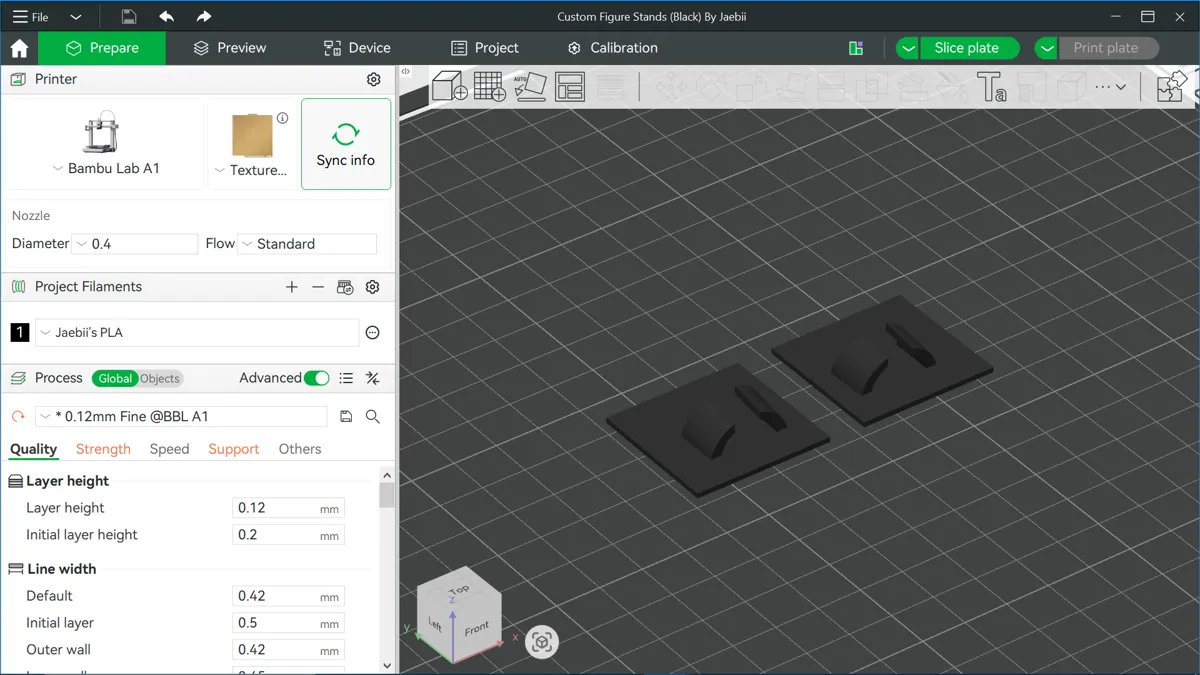The width and height of the screenshot is (1200, 675).
Task: Click the save disk icon in title bar
Action: tap(129, 16)
